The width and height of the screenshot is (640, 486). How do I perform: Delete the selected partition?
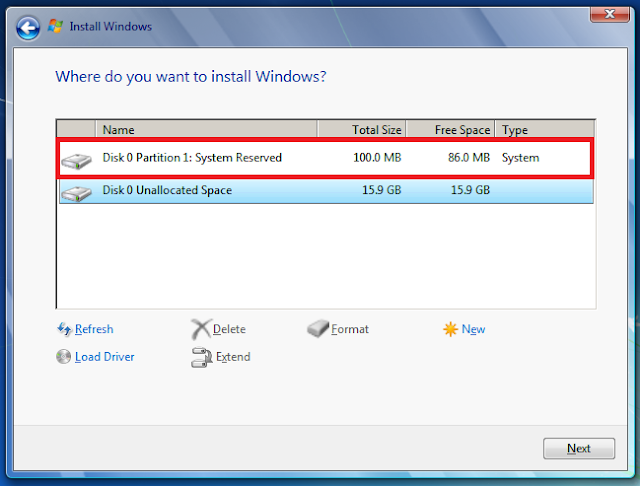coord(229,329)
